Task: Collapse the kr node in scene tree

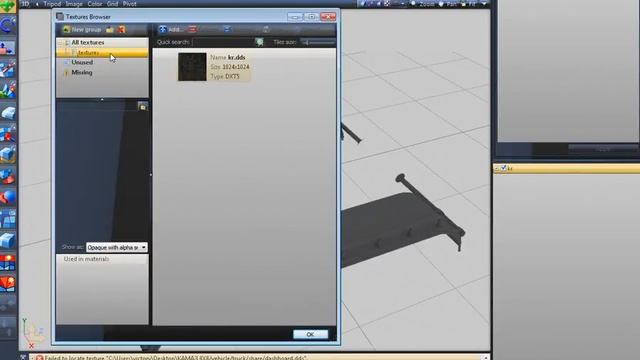Action: click(497, 168)
